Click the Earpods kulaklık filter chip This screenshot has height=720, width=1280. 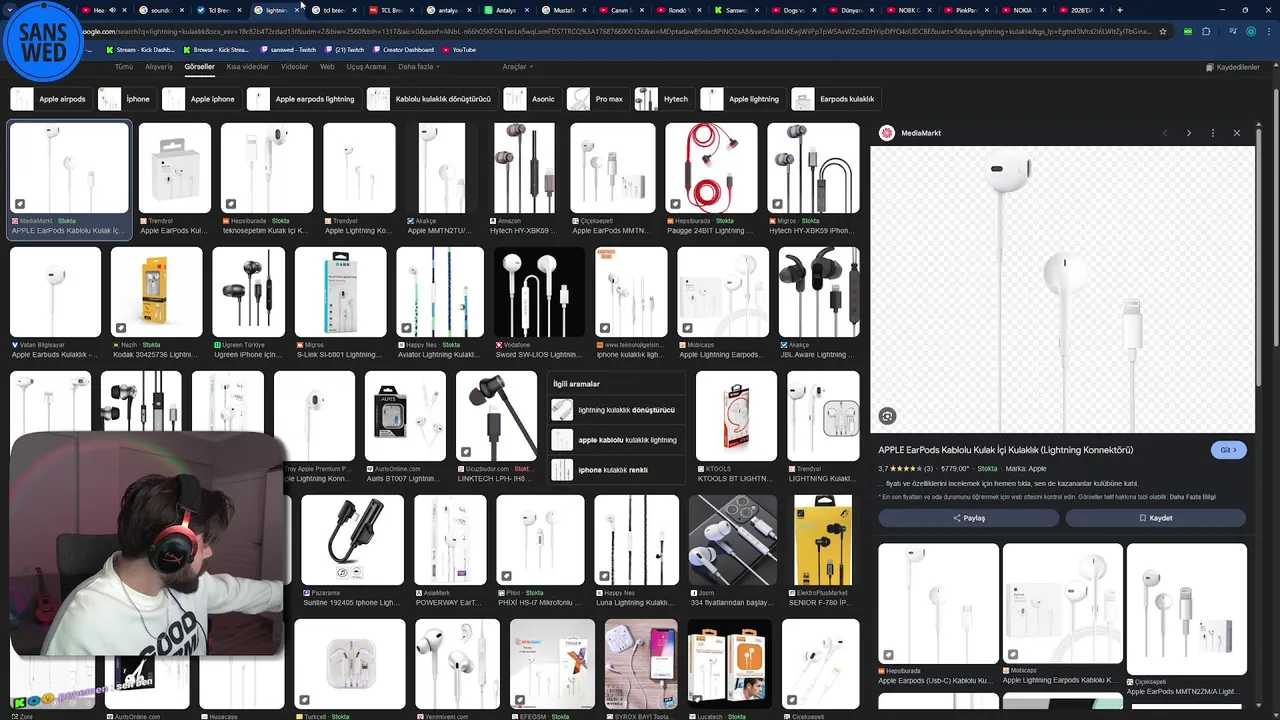click(836, 99)
